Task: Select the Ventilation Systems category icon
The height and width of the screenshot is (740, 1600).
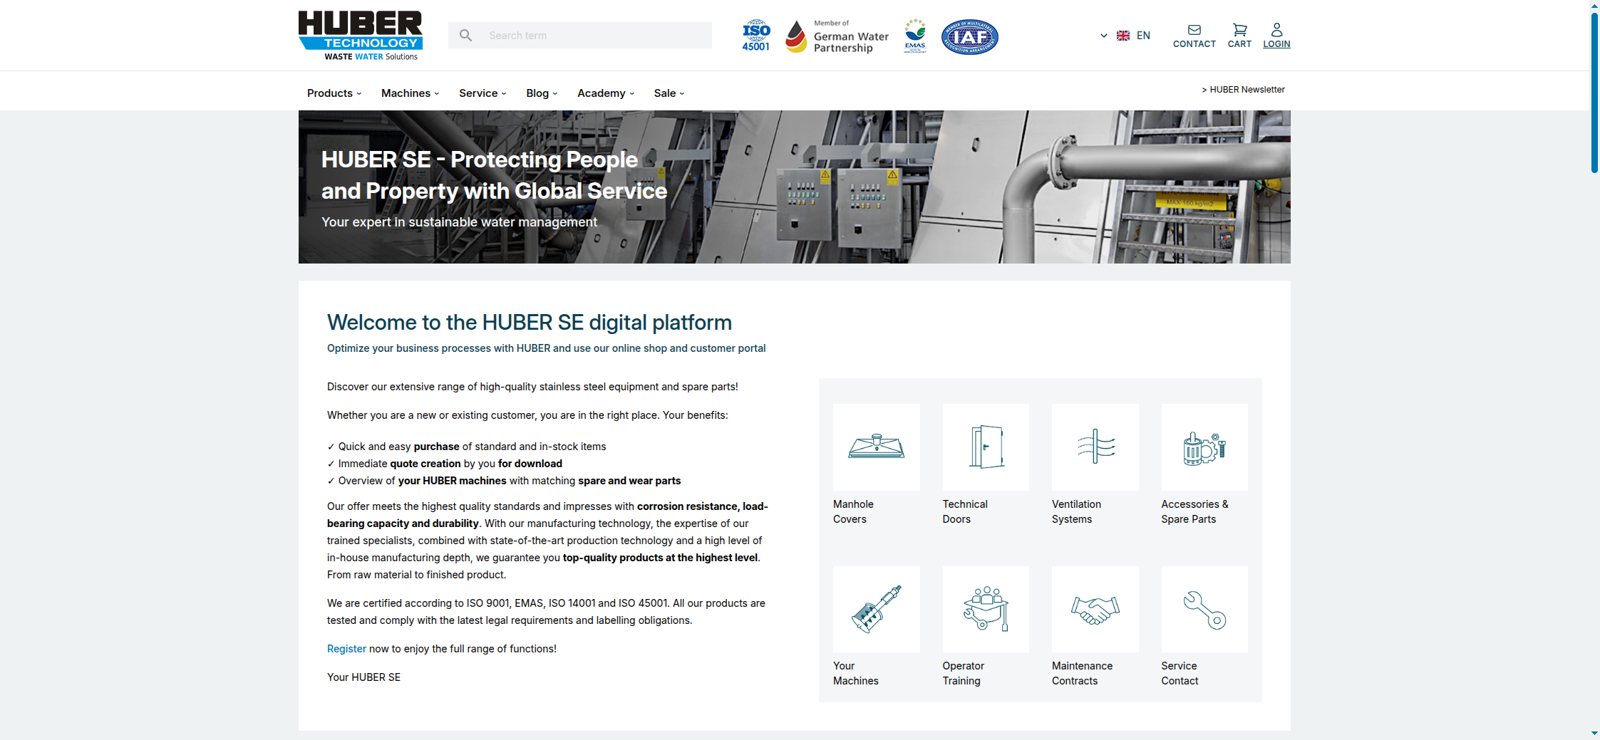Action: coord(1095,447)
